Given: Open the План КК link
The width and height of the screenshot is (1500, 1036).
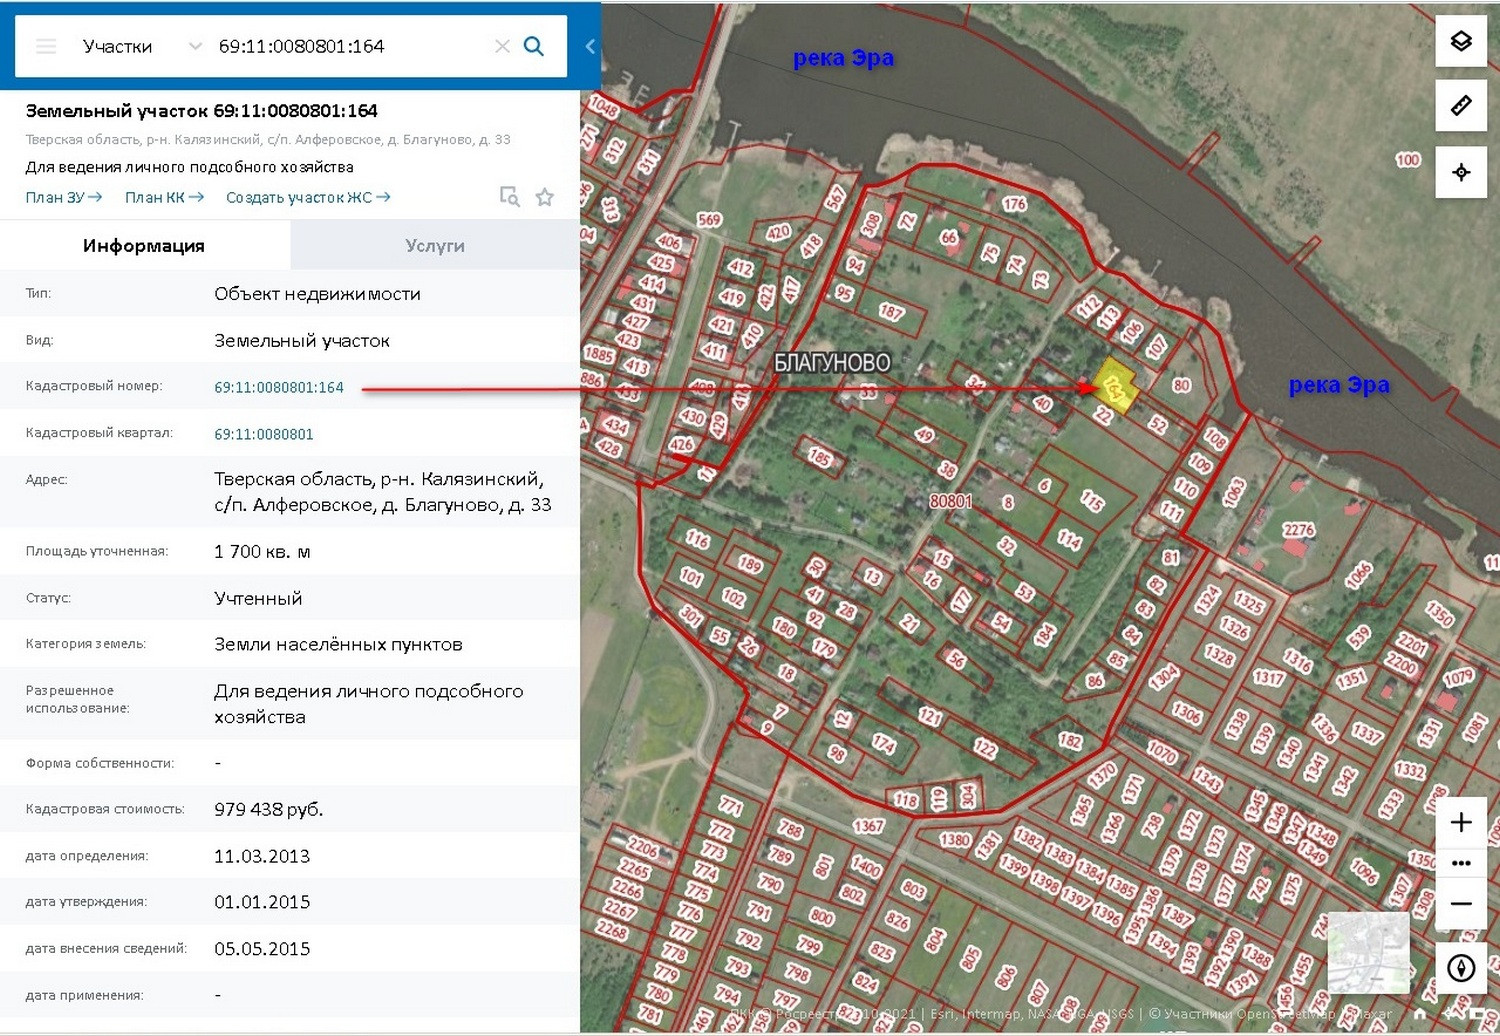Looking at the screenshot, I should tap(164, 197).
